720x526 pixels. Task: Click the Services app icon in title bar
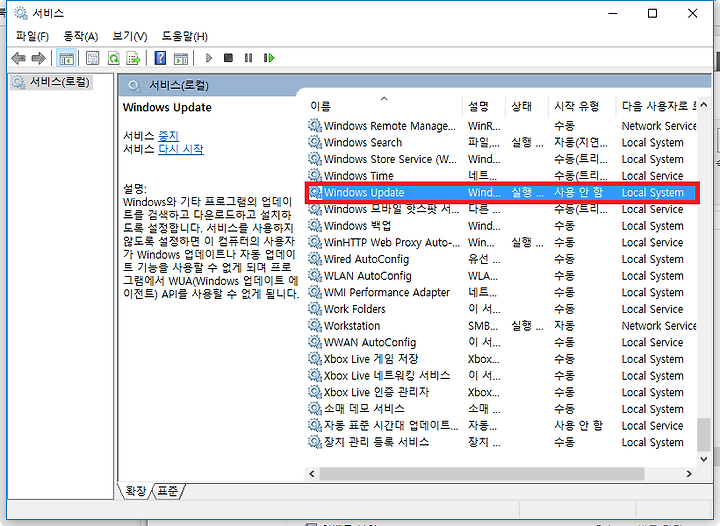21,13
